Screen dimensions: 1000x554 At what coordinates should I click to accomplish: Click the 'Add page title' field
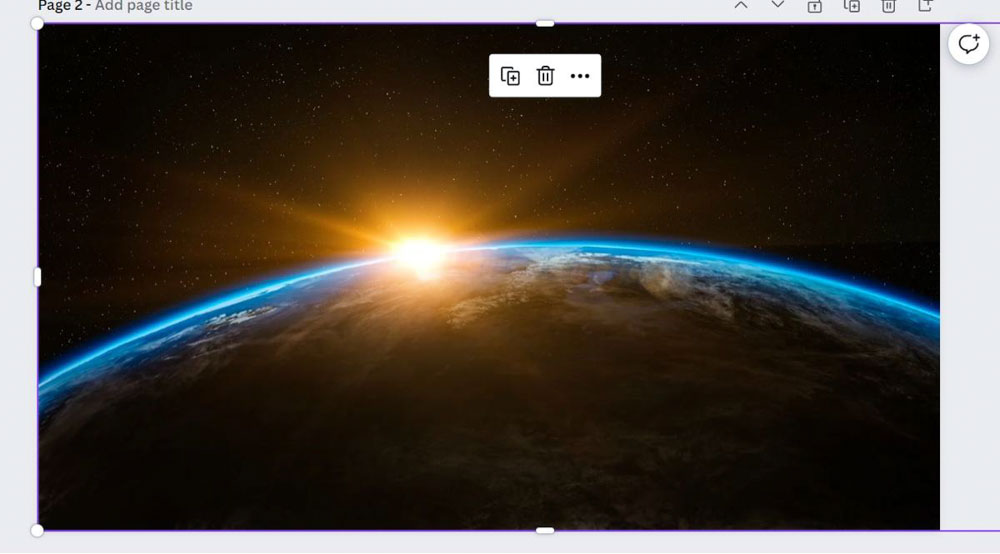point(143,6)
